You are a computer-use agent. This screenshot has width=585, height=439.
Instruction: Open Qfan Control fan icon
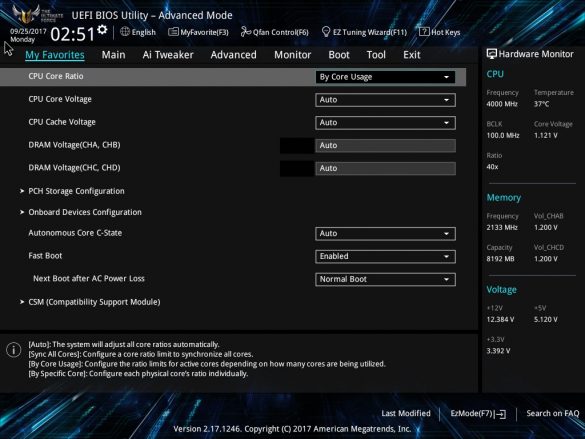(245, 32)
